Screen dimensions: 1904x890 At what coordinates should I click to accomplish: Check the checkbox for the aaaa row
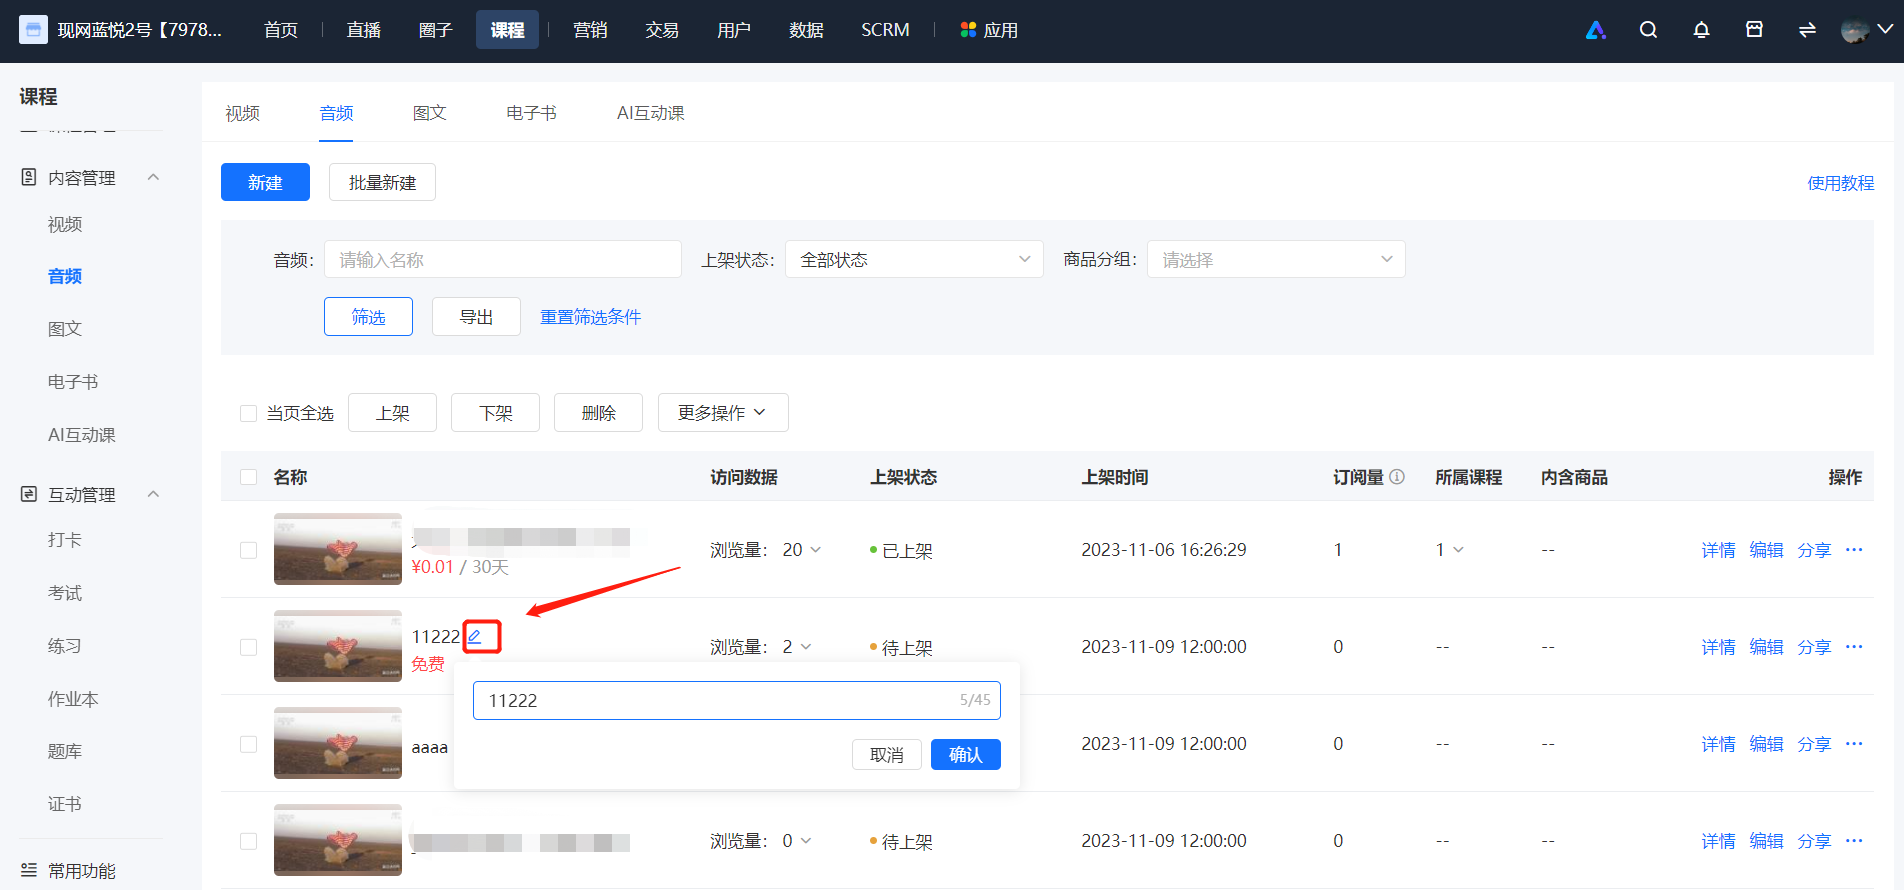249,744
